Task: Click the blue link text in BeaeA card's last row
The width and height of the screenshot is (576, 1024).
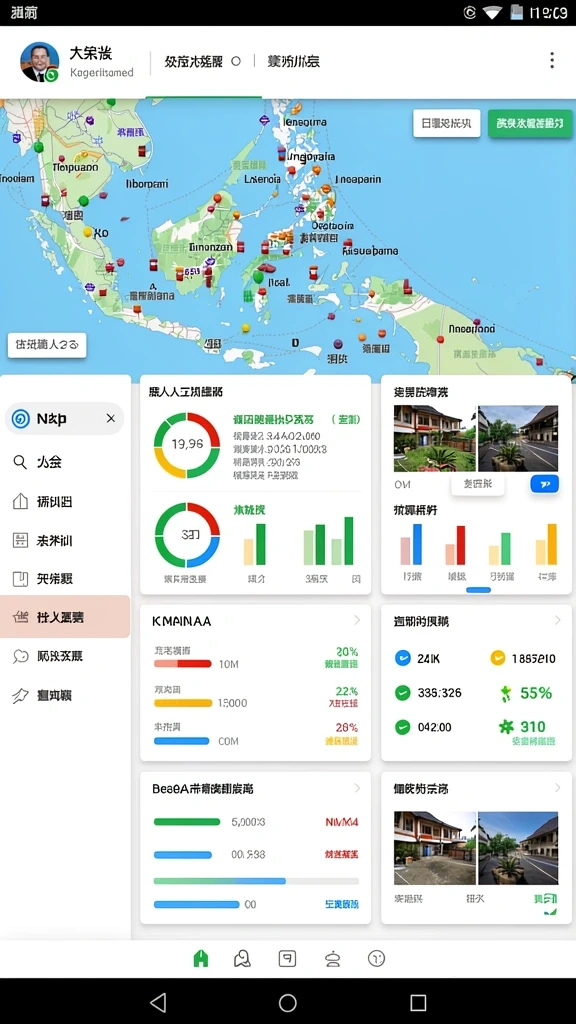Action: (x=342, y=904)
